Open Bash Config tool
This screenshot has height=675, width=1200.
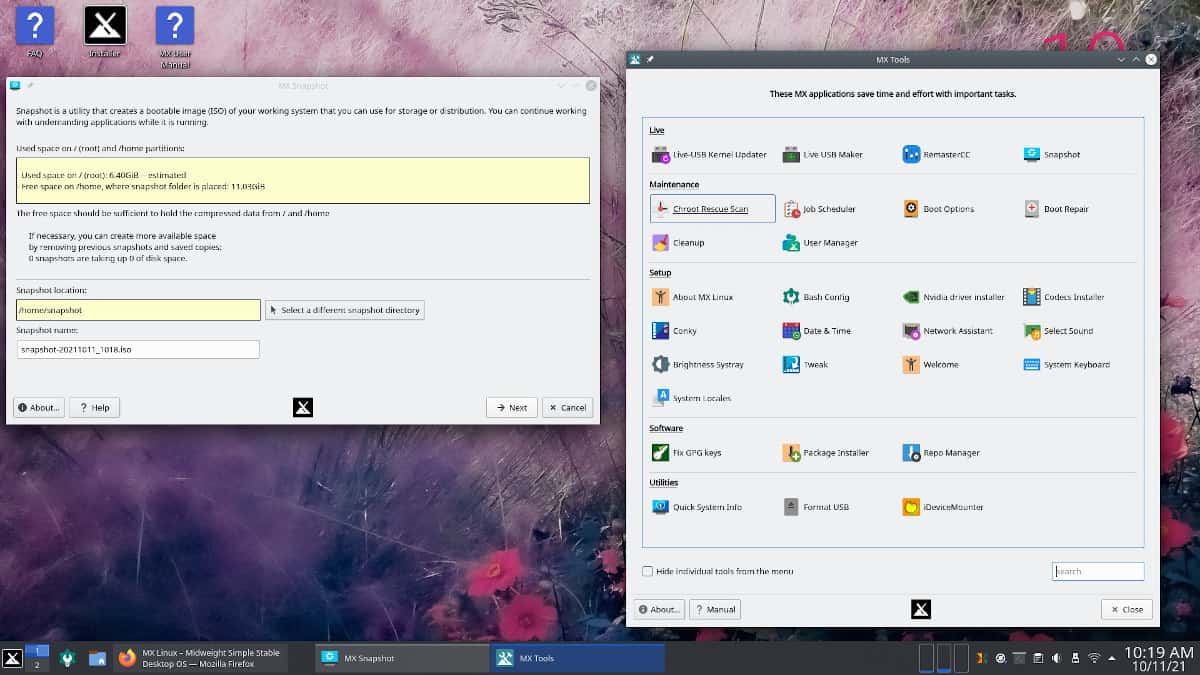816,297
